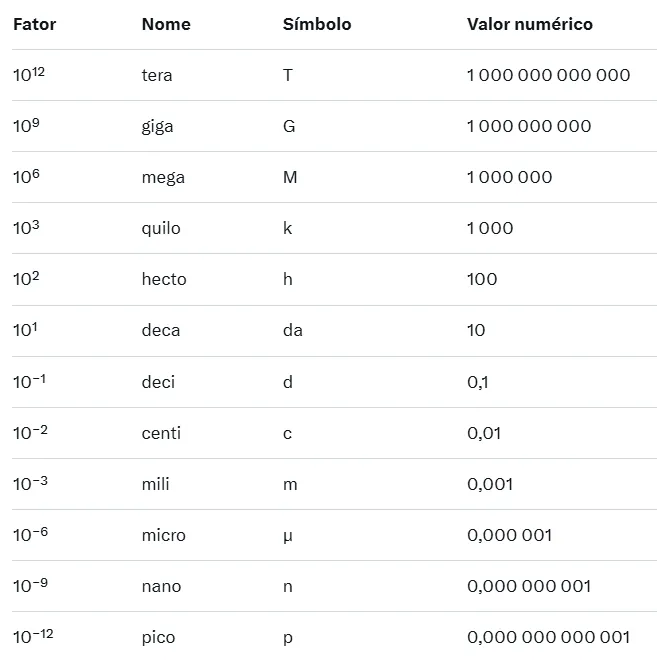Click the "Símbolo" column header
The height and width of the screenshot is (663, 657).
pos(317,25)
